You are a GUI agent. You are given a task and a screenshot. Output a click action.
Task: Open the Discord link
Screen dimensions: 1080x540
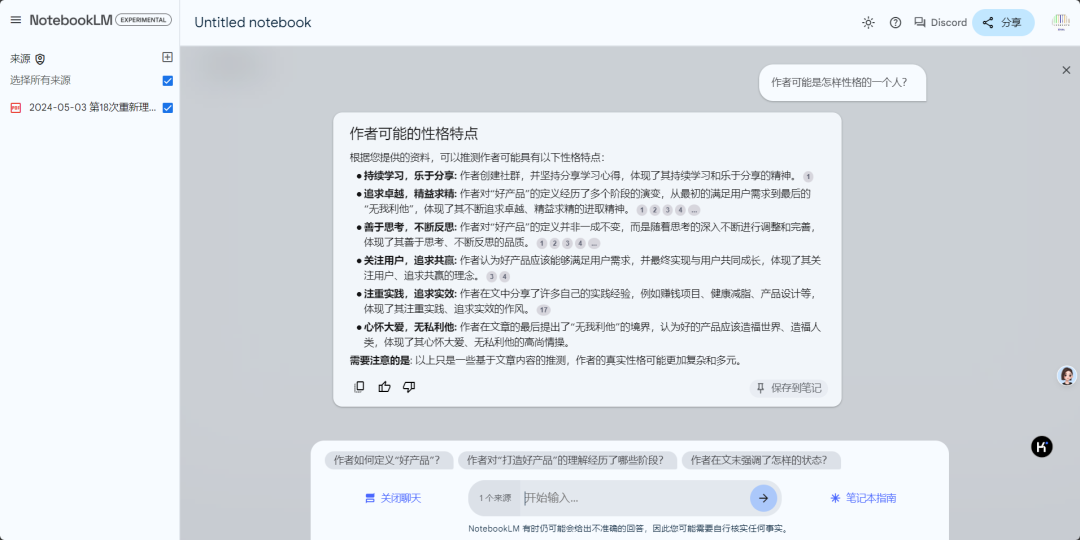tap(940, 23)
